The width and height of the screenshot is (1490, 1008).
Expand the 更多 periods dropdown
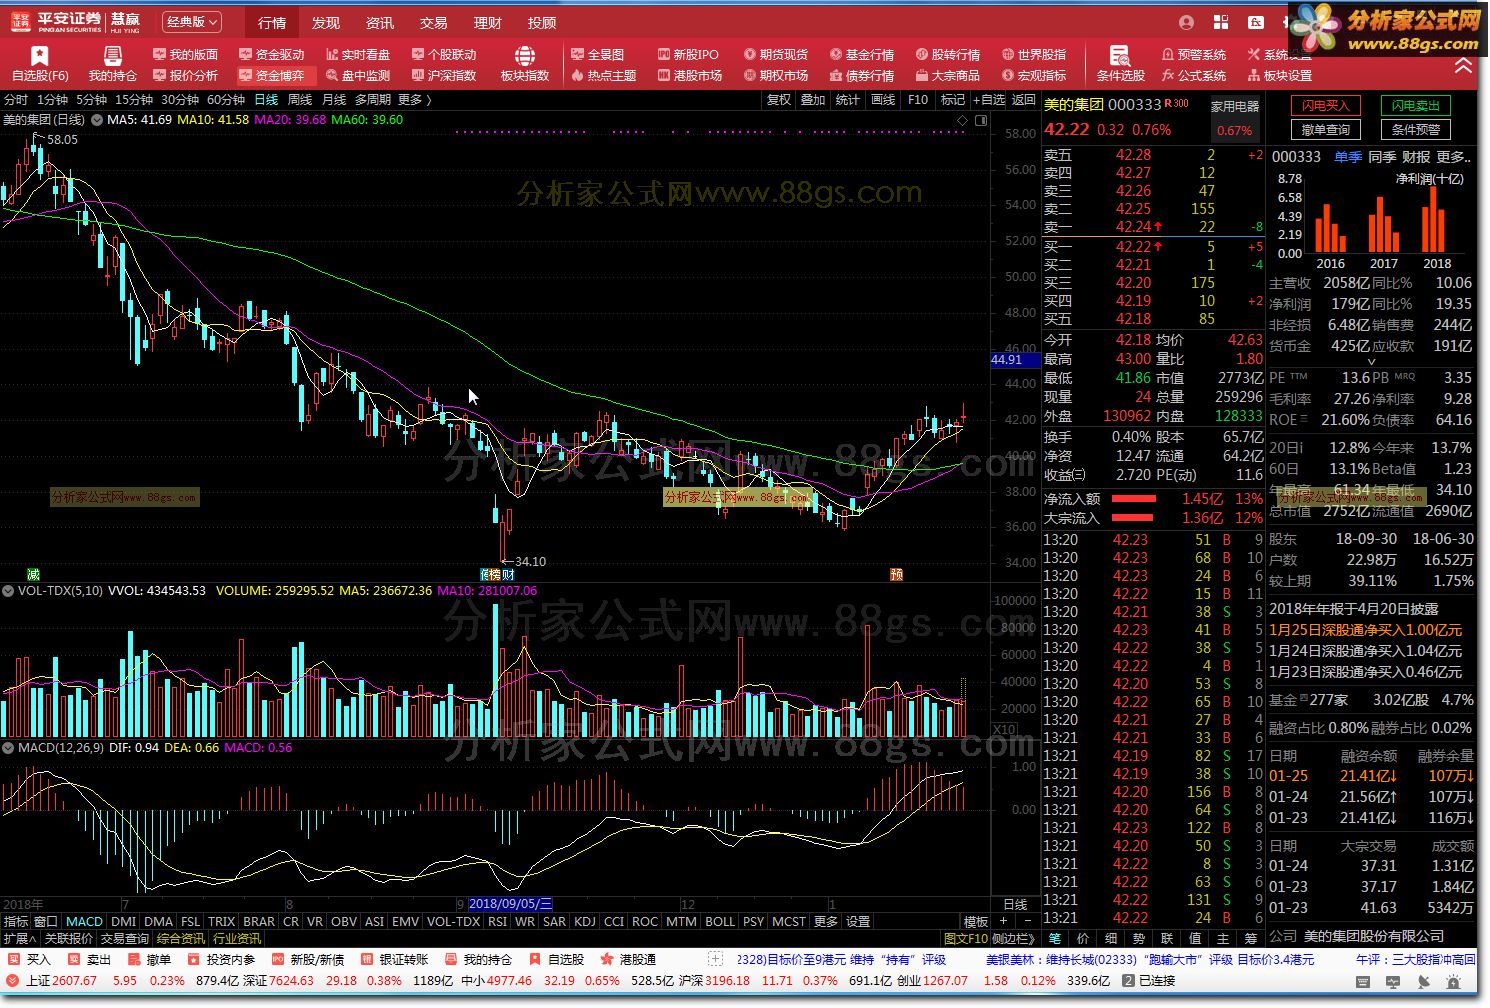415,100
